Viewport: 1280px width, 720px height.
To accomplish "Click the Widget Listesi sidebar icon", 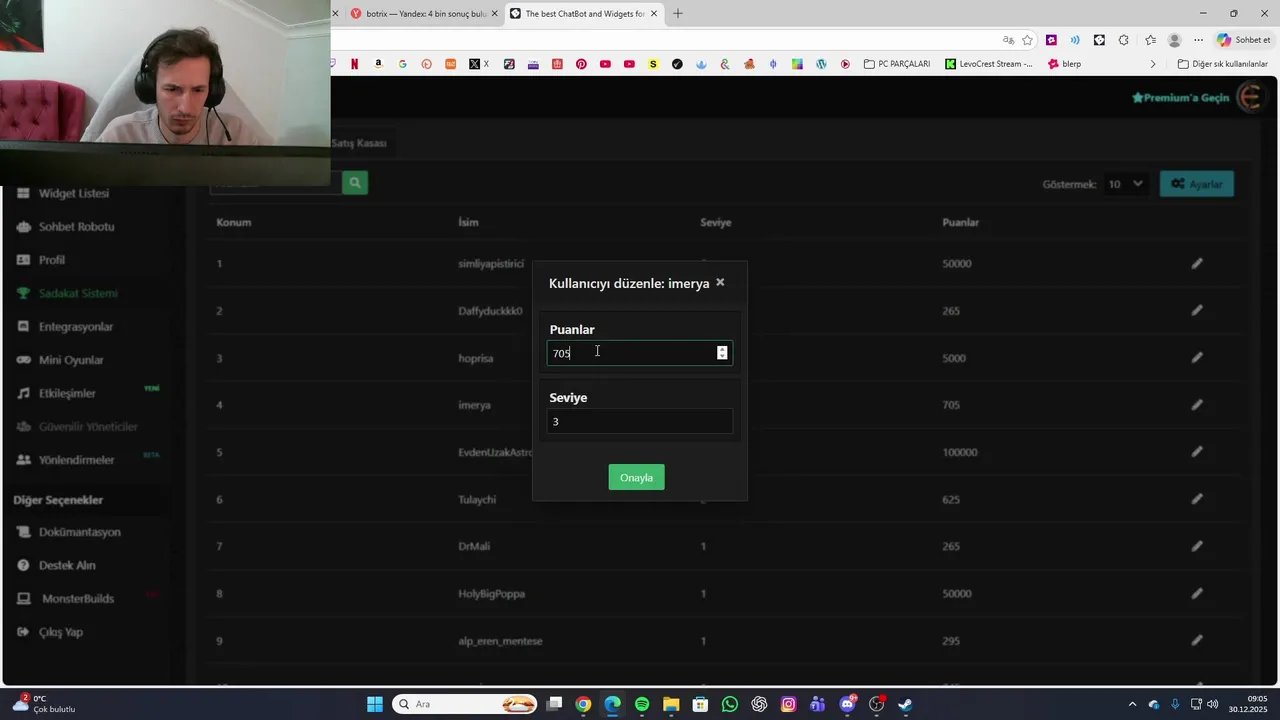I will (x=24, y=193).
